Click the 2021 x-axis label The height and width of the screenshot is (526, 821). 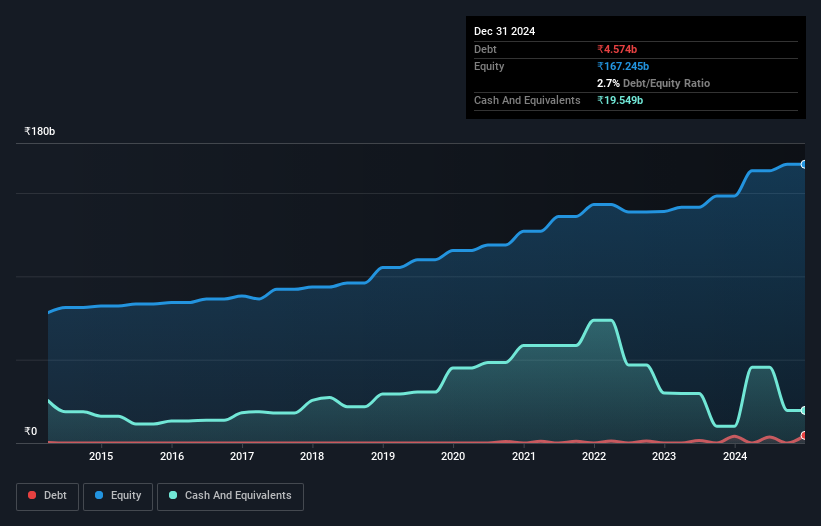tap(524, 456)
